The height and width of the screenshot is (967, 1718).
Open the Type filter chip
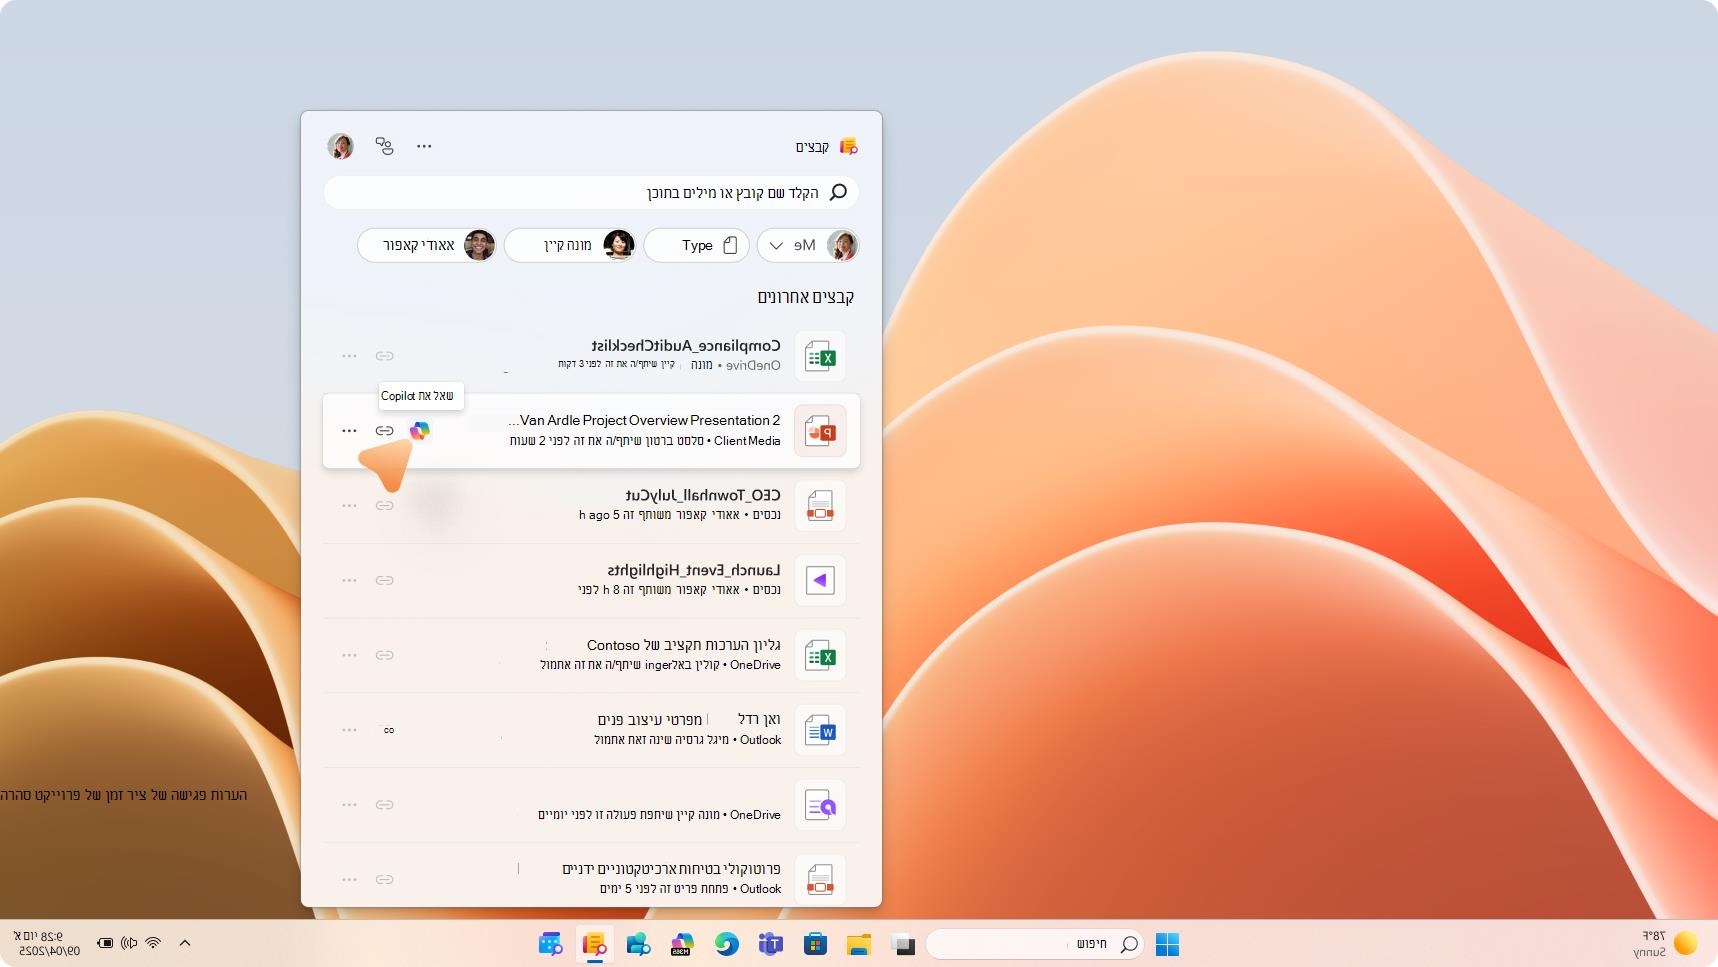point(697,245)
